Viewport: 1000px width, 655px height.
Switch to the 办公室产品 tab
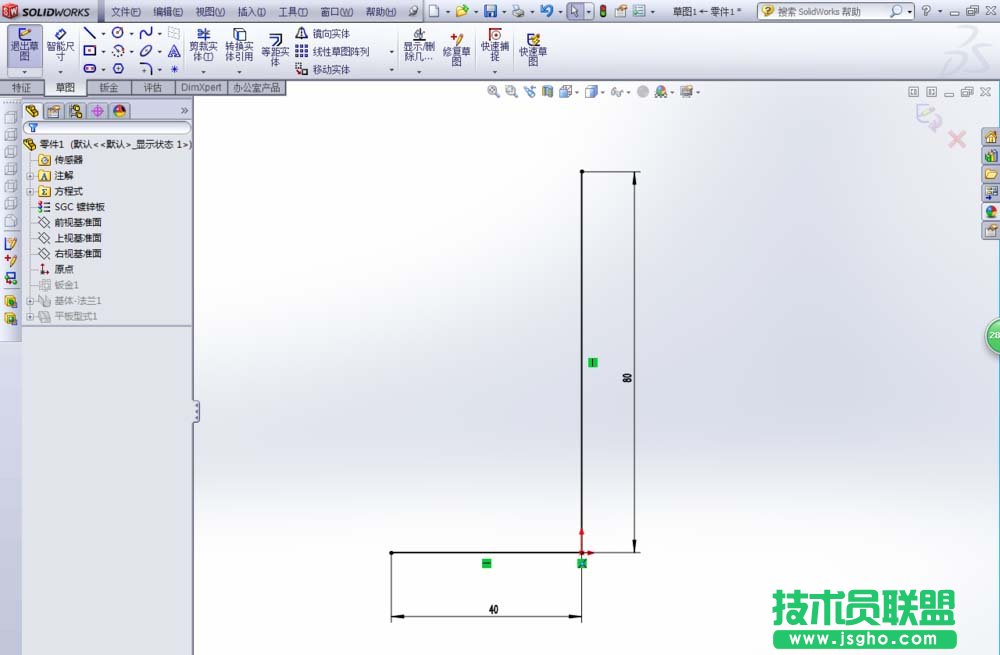[x=256, y=87]
